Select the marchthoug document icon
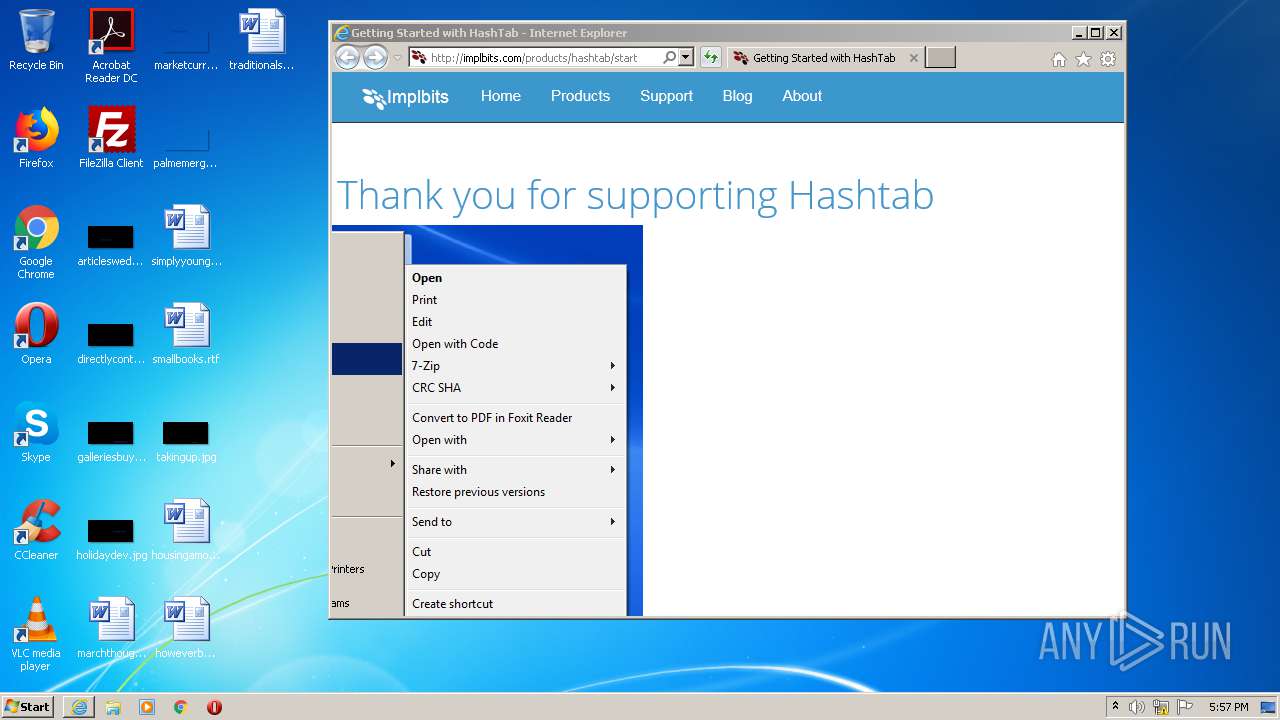The height and width of the screenshot is (720, 1280). [111, 628]
